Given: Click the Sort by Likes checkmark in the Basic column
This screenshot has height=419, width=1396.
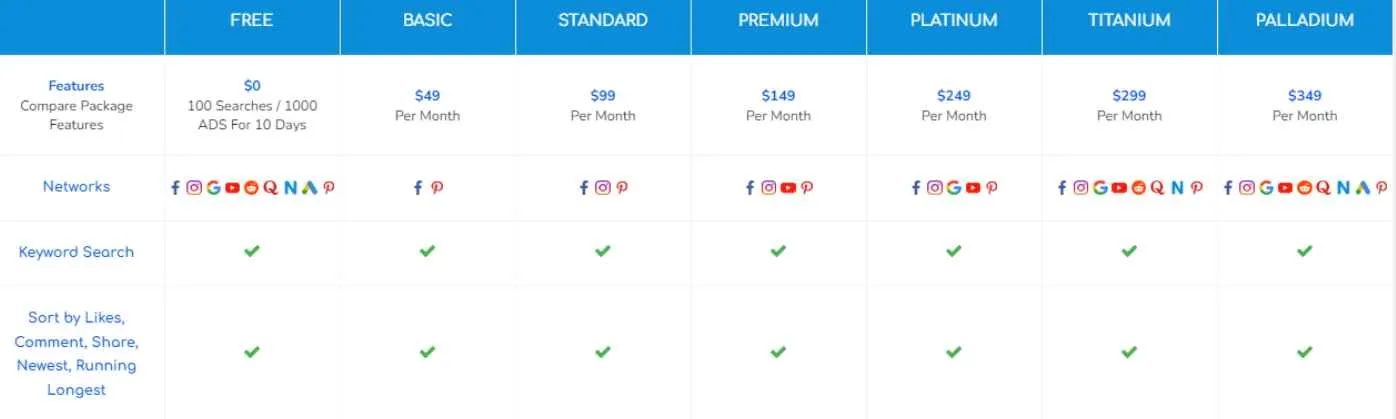Looking at the screenshot, I should pyautogui.click(x=427, y=352).
